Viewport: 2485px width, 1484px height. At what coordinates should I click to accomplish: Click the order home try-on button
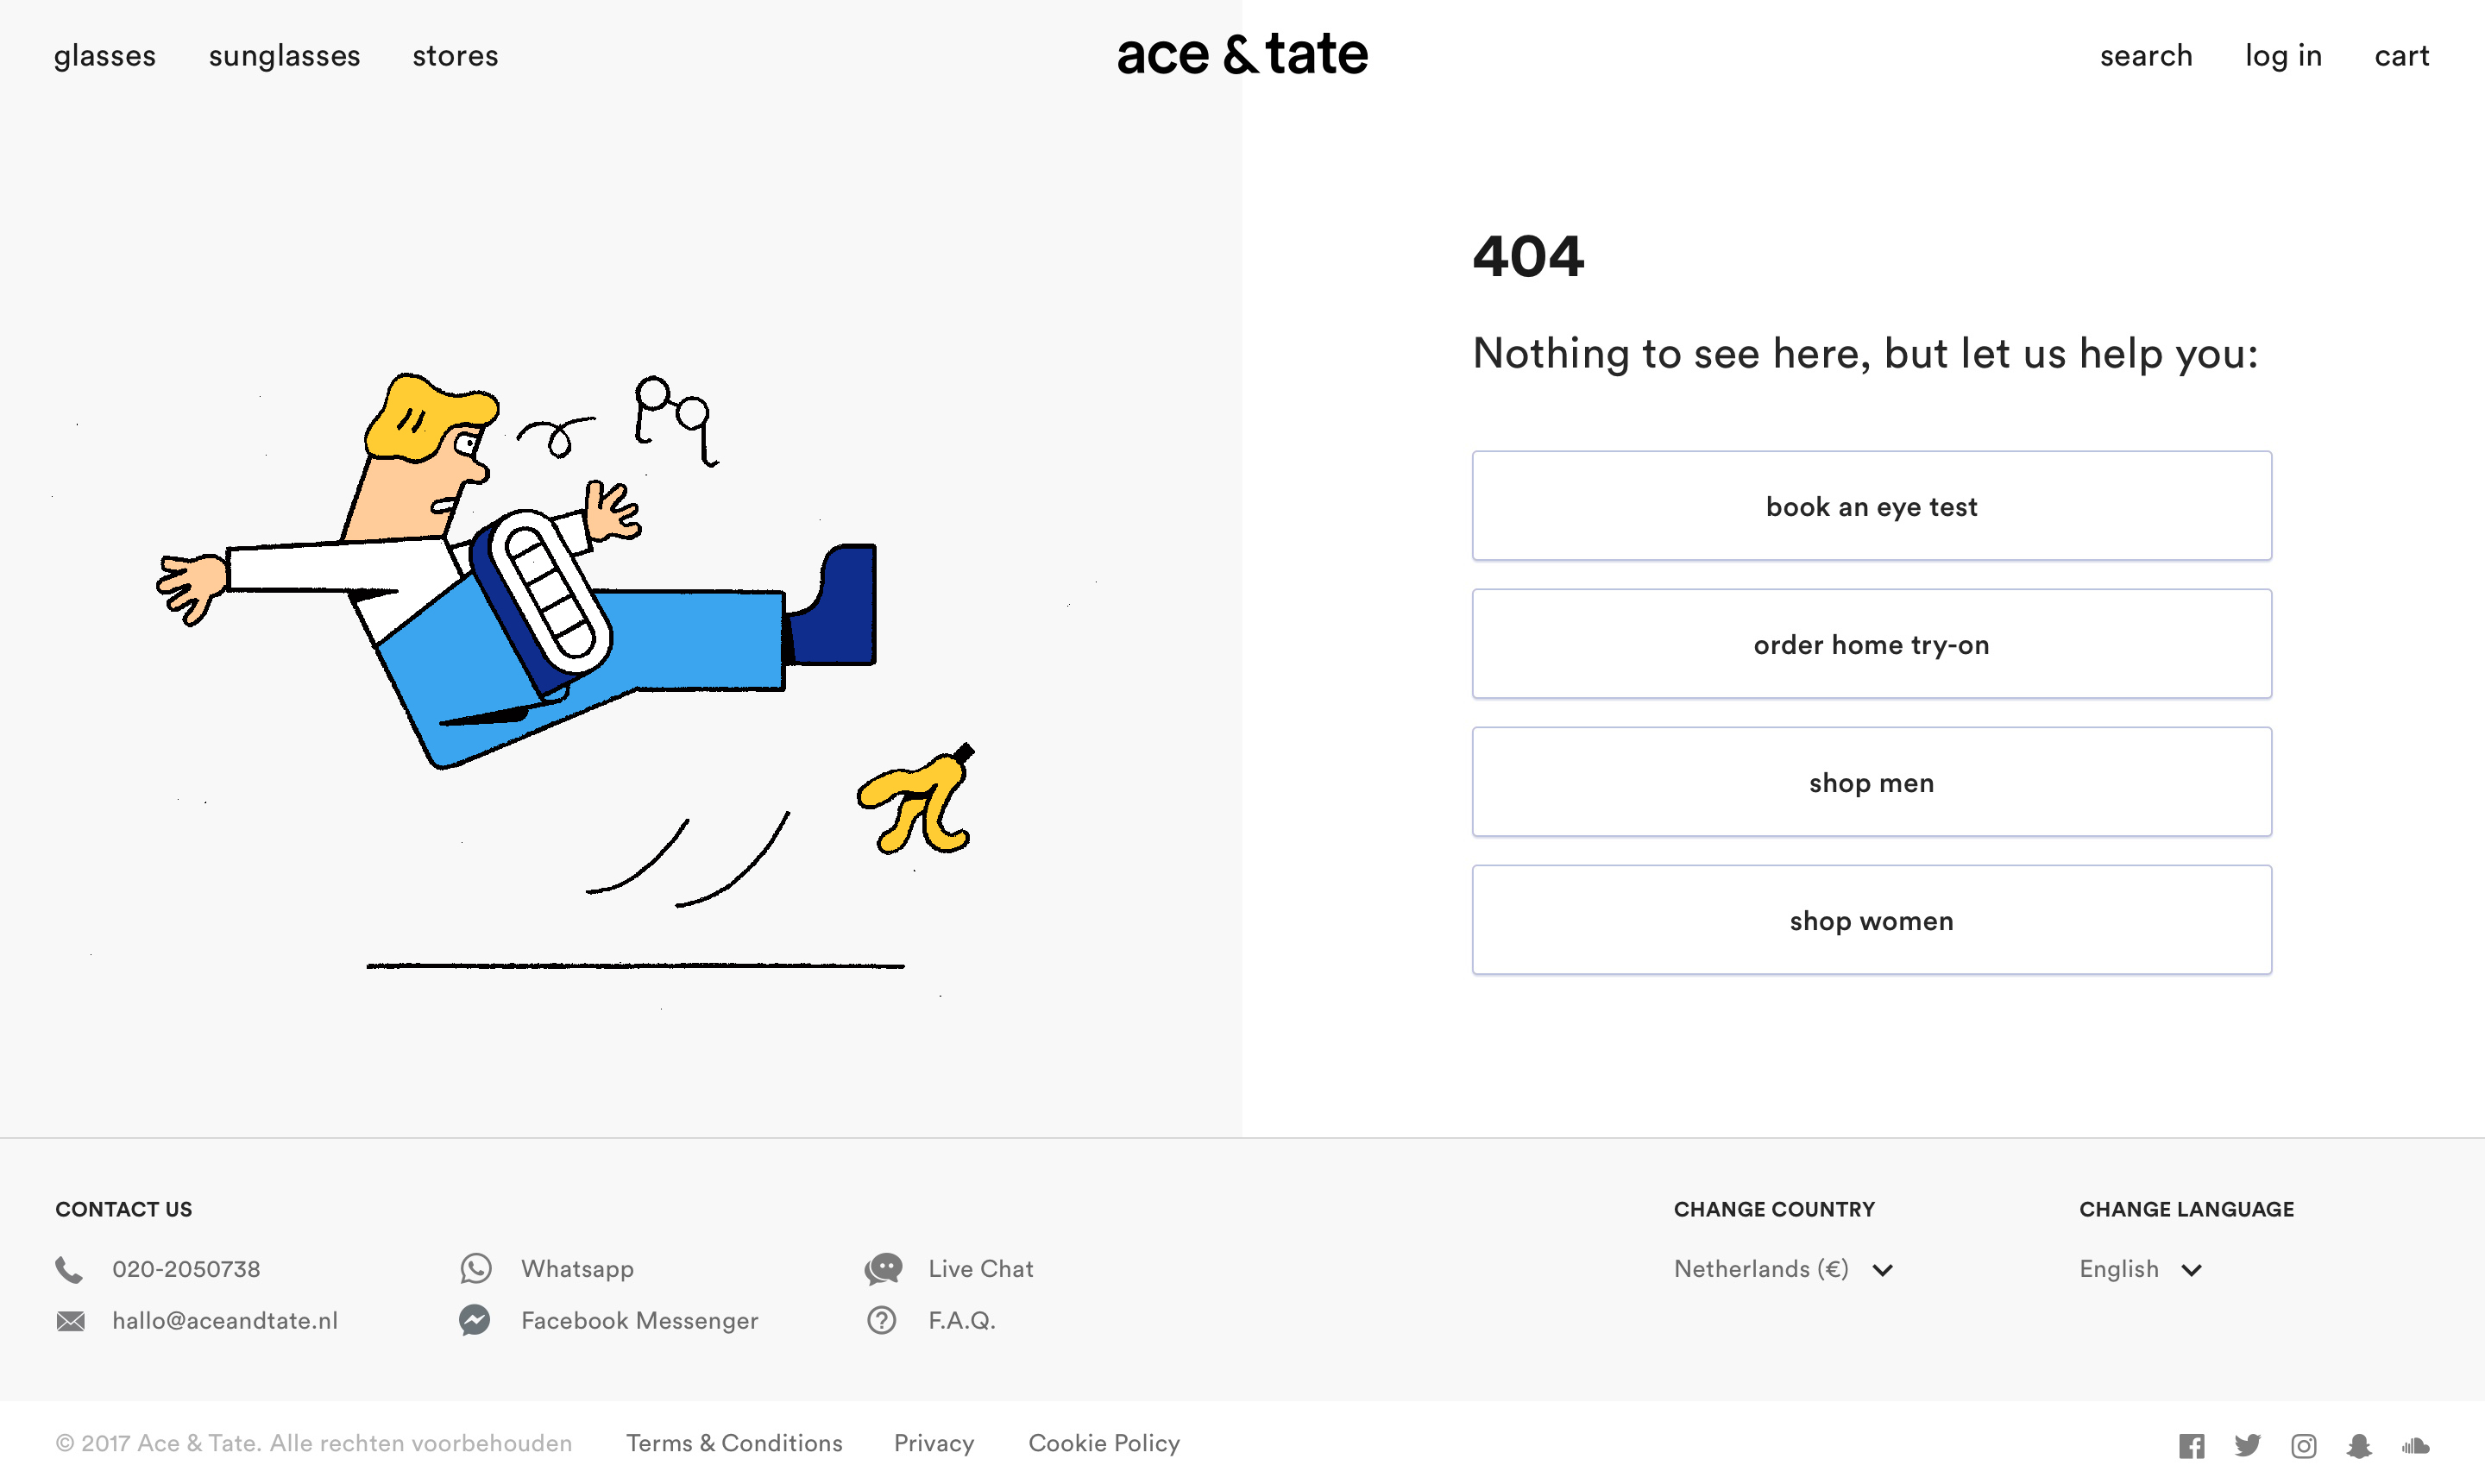1871,644
